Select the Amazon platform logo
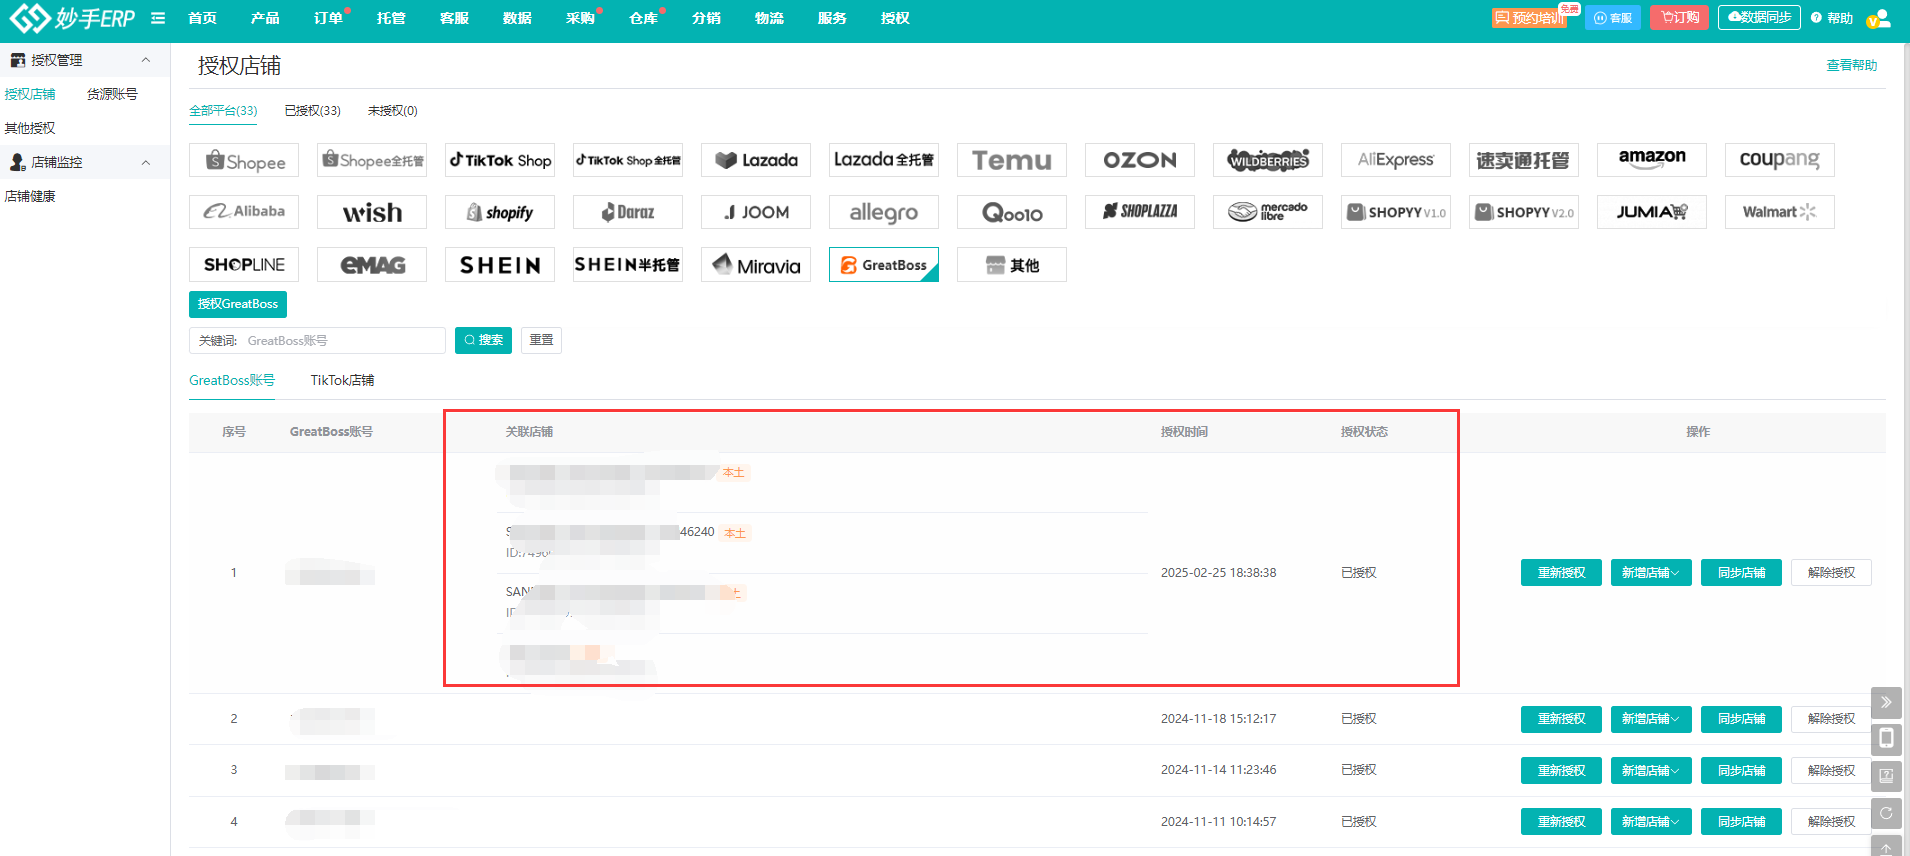This screenshot has width=1910, height=856. [x=1652, y=160]
